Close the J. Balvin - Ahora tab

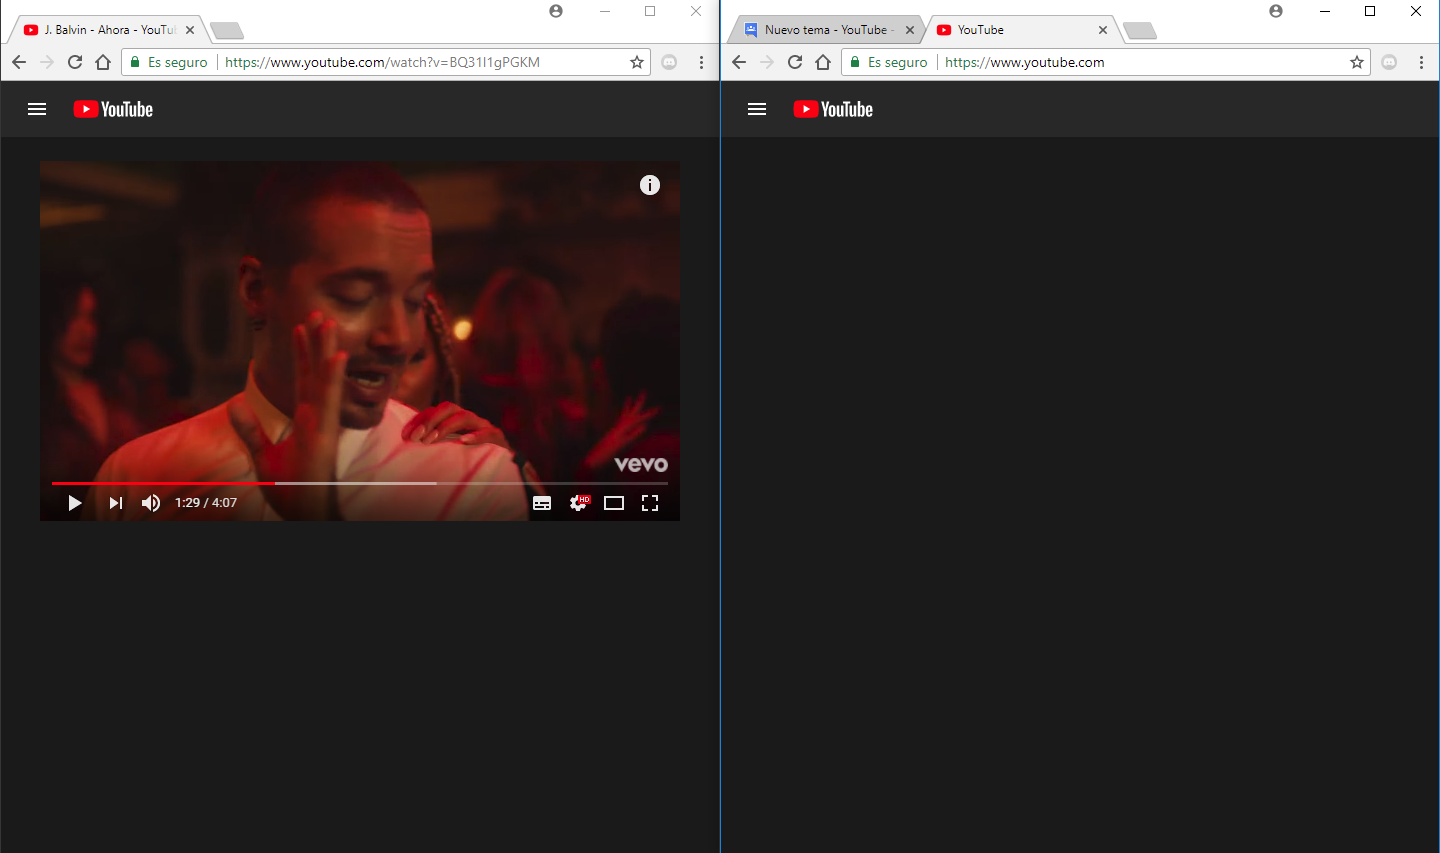[190, 30]
